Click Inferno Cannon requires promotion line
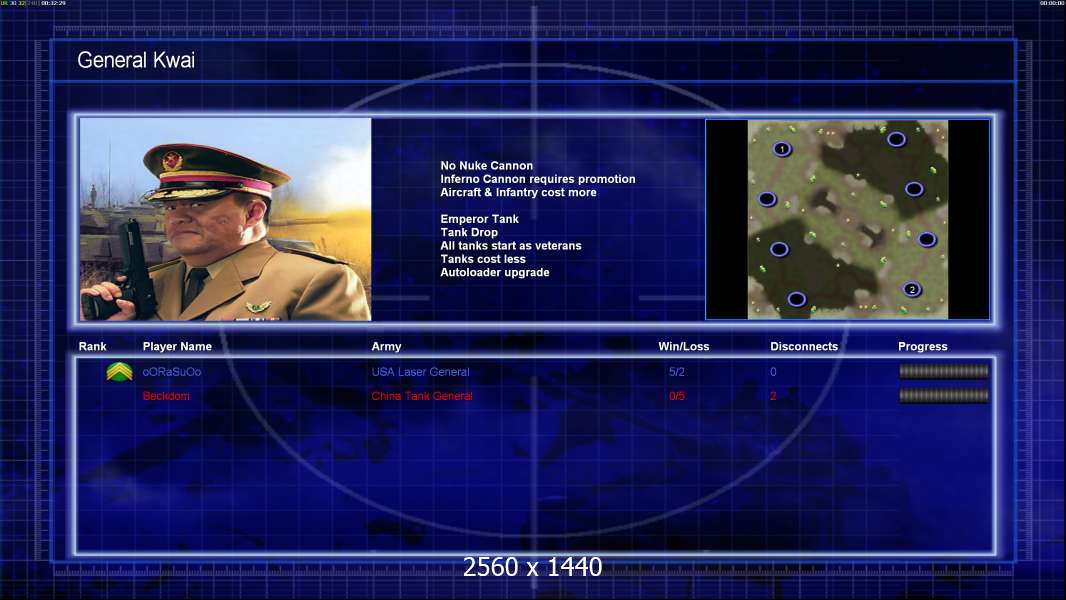 click(538, 179)
